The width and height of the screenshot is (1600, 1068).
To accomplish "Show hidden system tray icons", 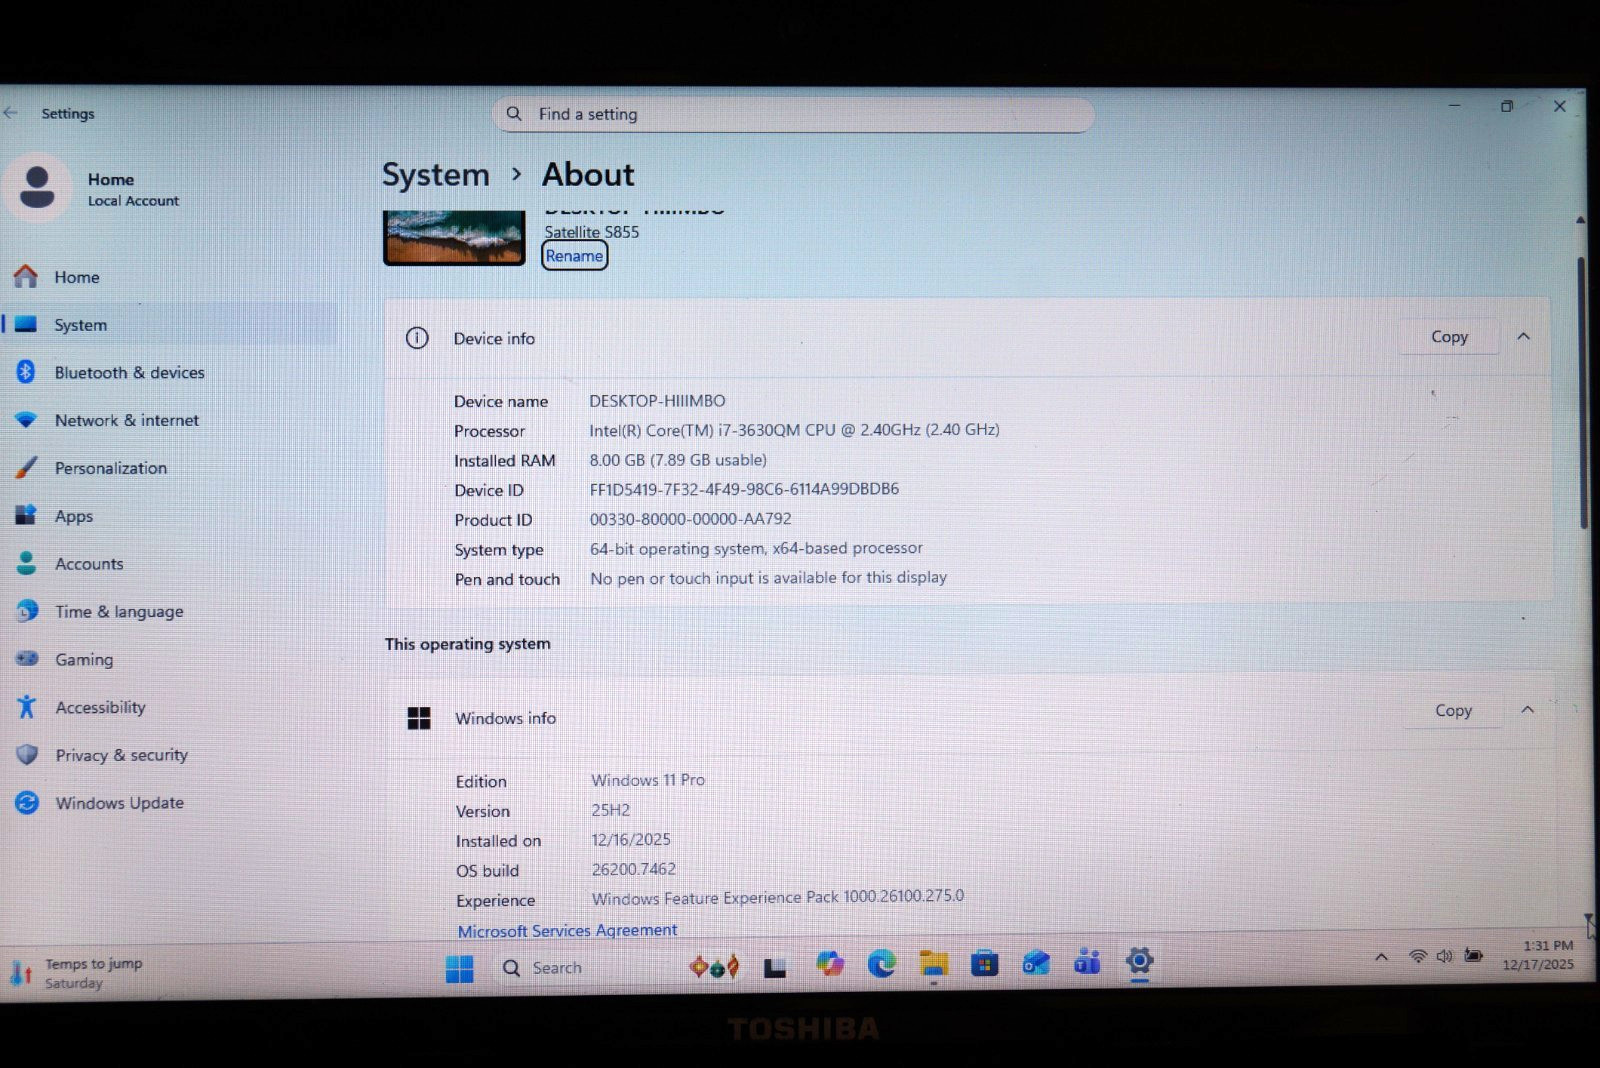I will tap(1381, 957).
